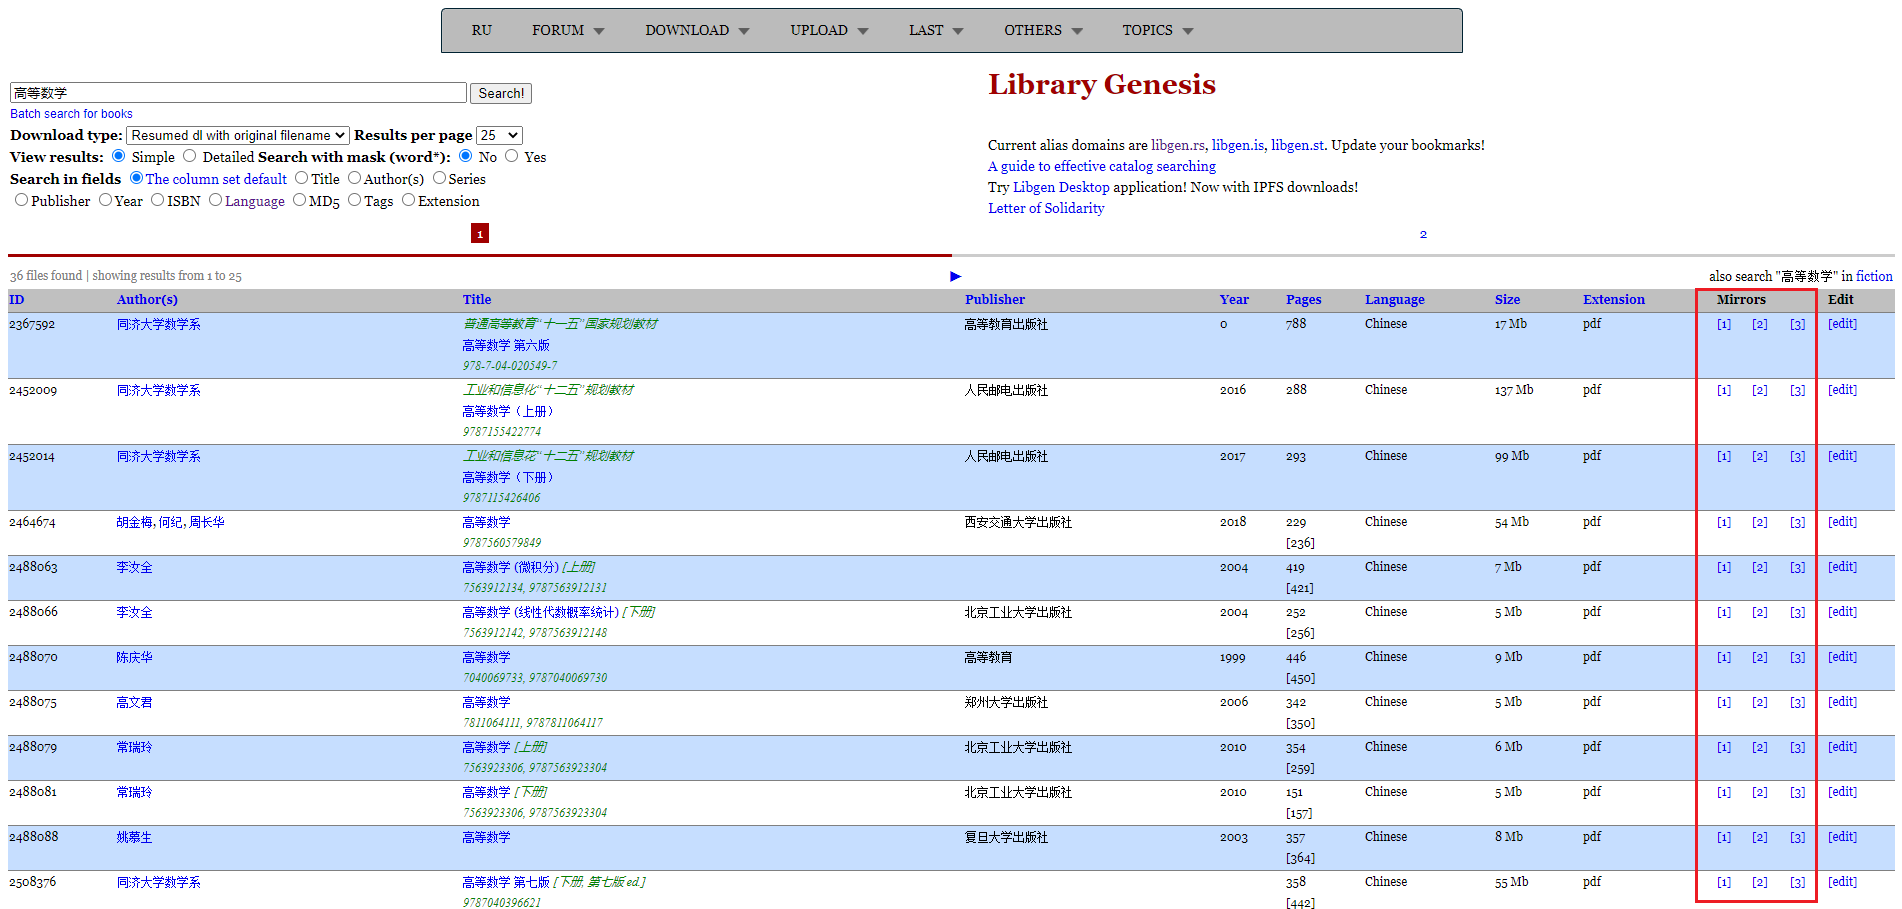Image resolution: width=1902 pixels, height=909 pixels.
Task: Open the LAST menu
Action: pos(936,30)
